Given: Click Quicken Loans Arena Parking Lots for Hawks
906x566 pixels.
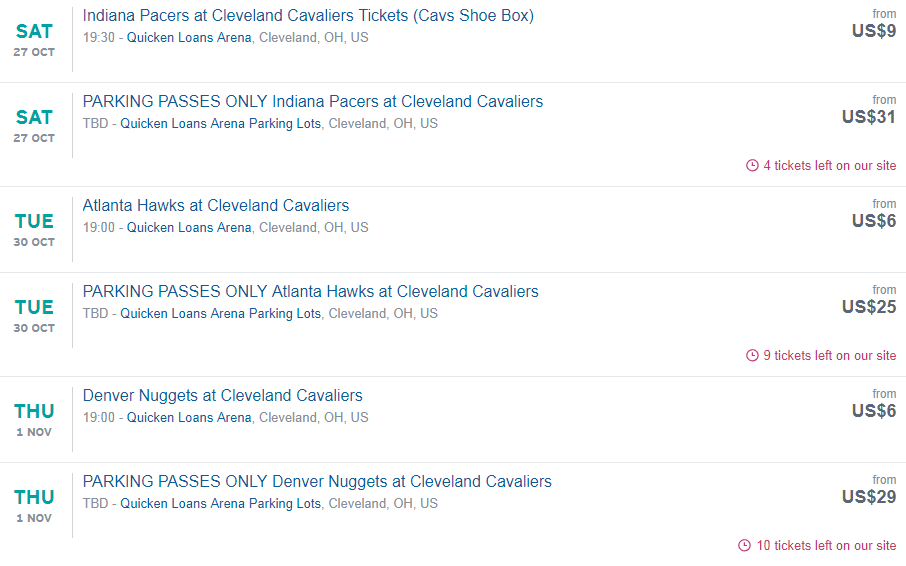Looking at the screenshot, I should [221, 314].
